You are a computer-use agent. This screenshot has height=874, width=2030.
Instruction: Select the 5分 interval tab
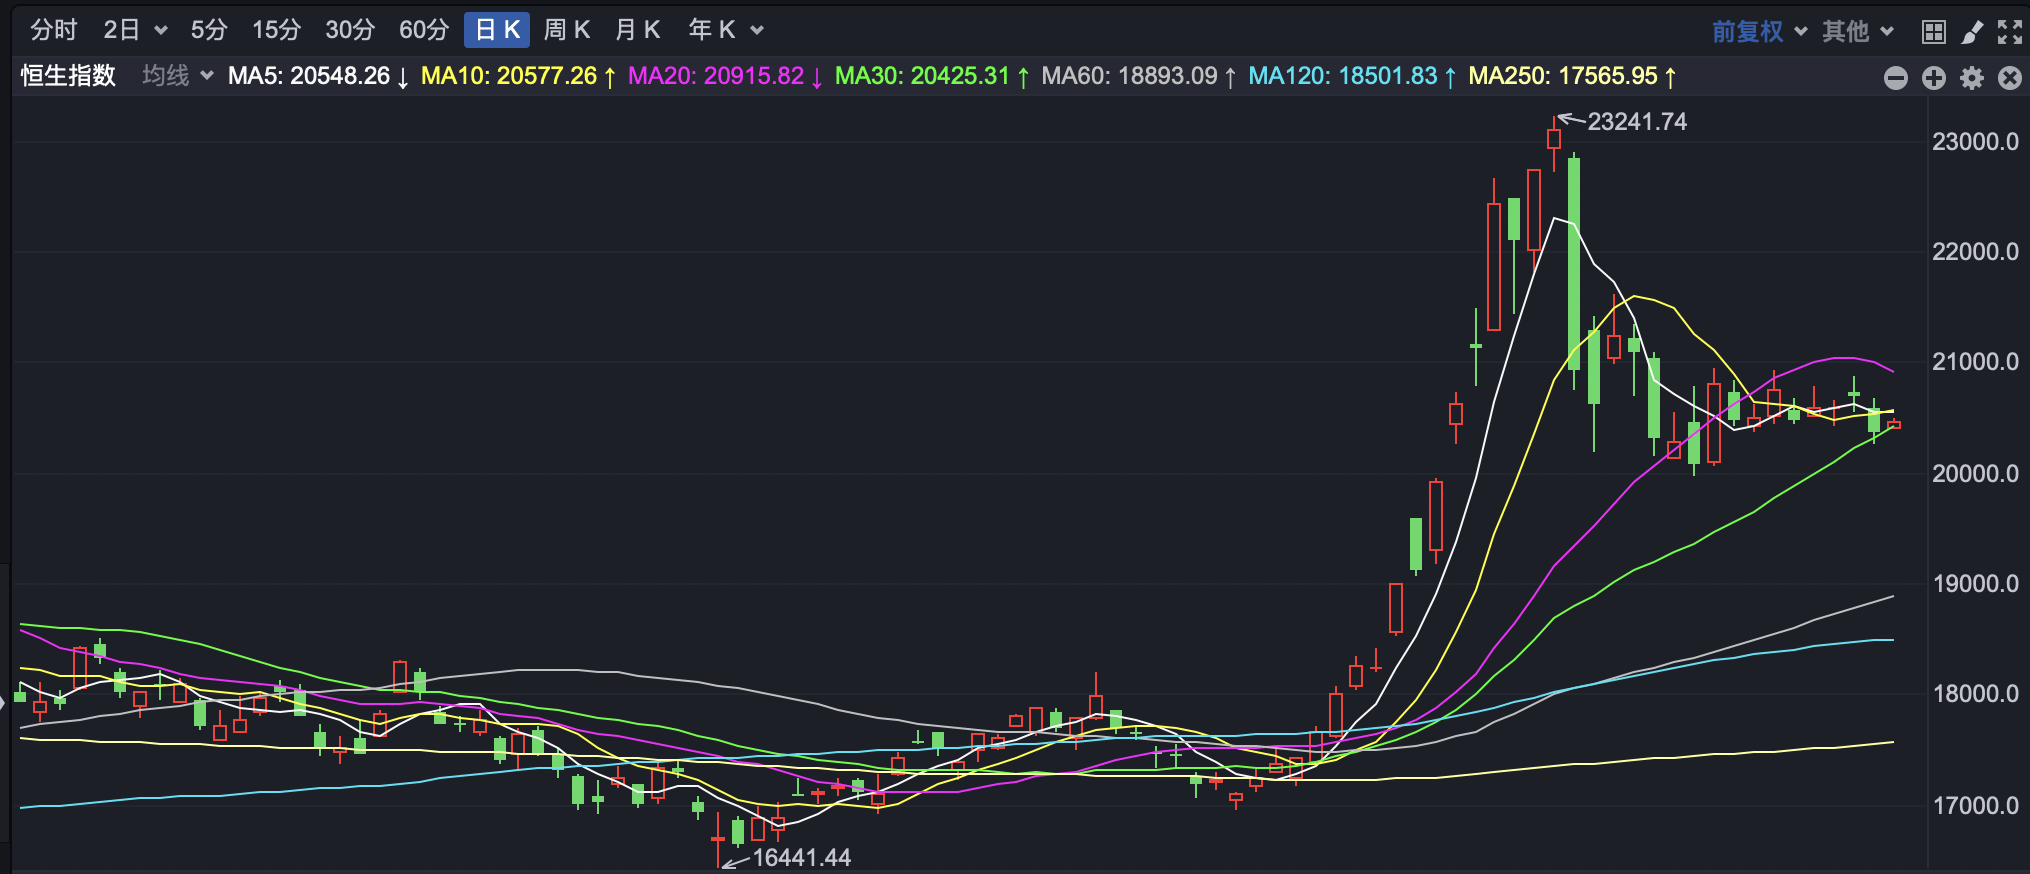click(209, 30)
